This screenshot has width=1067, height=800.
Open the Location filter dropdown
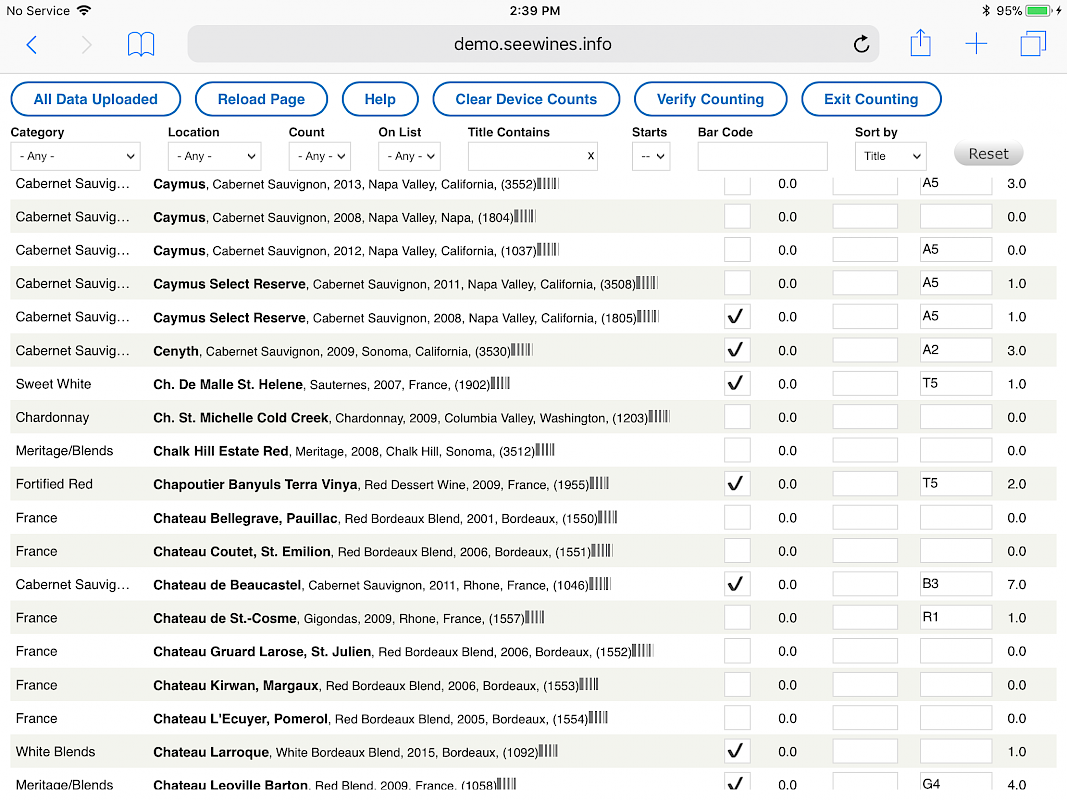(214, 156)
